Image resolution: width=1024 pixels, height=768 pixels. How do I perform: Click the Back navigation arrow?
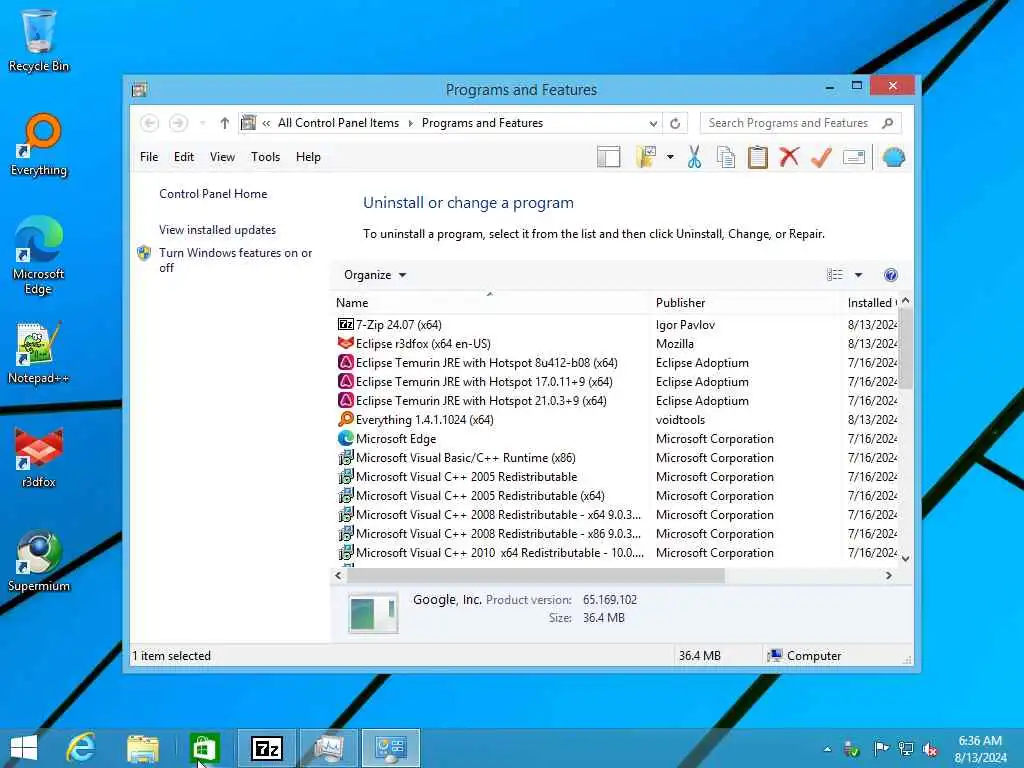[150, 123]
